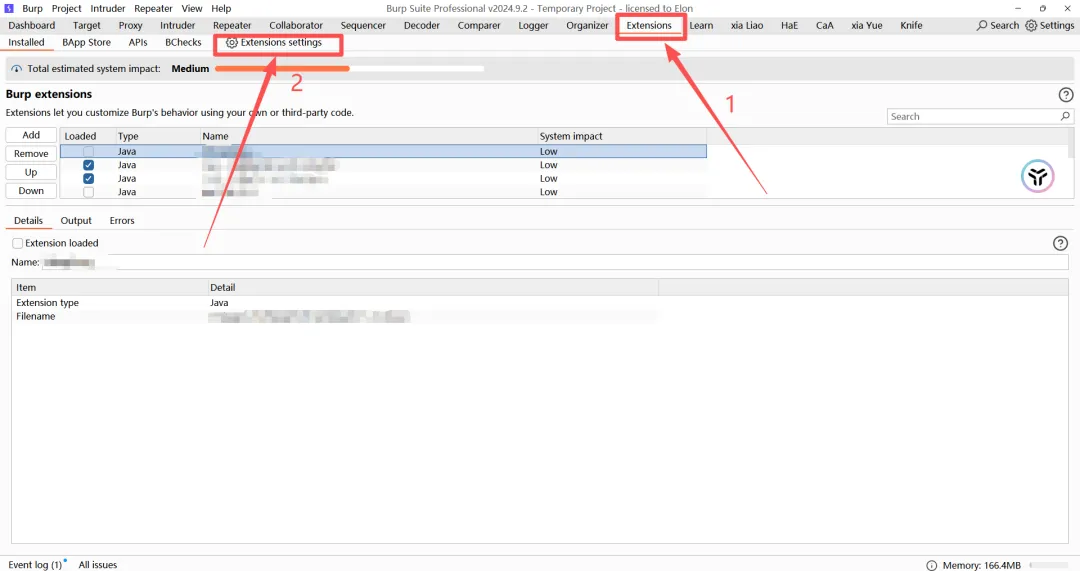Show the Details tab
This screenshot has height=571, width=1080.
point(28,221)
